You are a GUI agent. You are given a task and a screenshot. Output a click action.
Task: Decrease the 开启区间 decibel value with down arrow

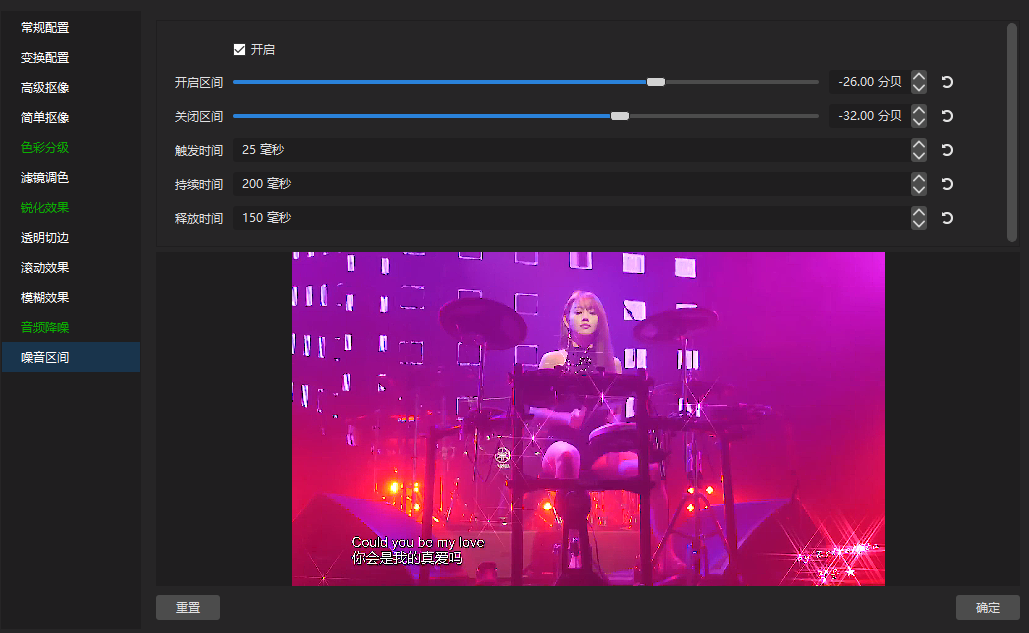point(919,88)
